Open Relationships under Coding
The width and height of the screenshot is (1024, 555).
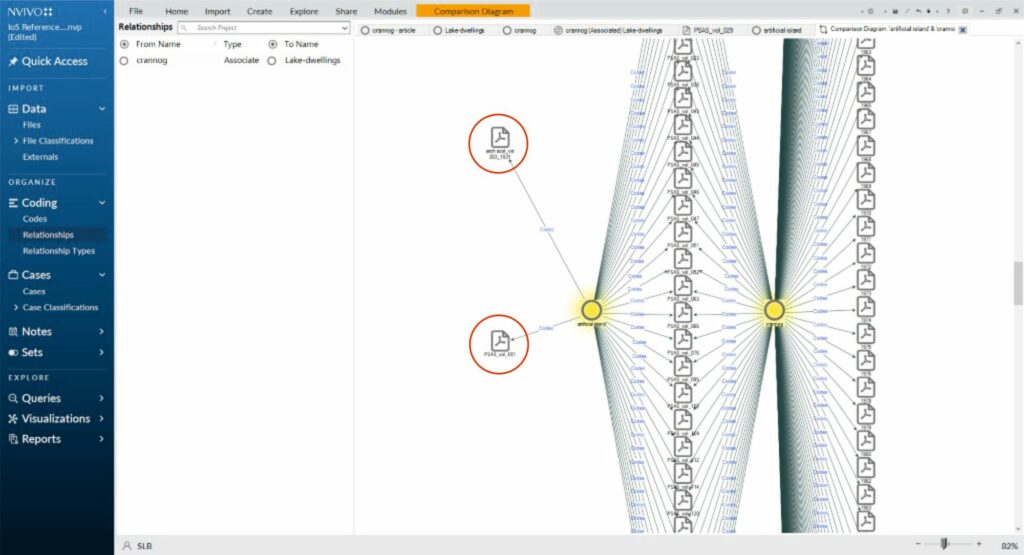click(48, 235)
